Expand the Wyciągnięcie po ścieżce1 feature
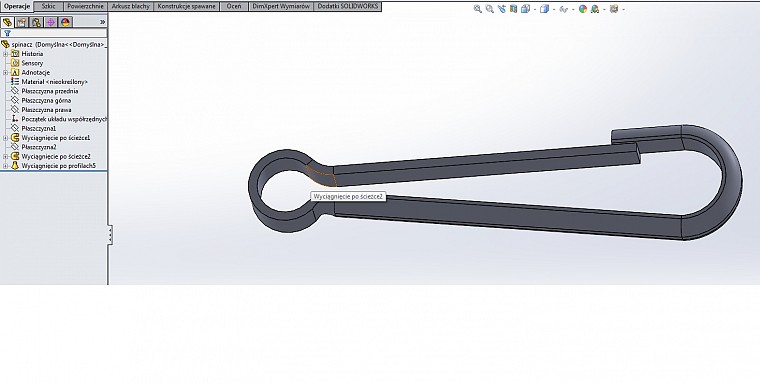This screenshot has width=760, height=384. pyautogui.click(x=5, y=138)
